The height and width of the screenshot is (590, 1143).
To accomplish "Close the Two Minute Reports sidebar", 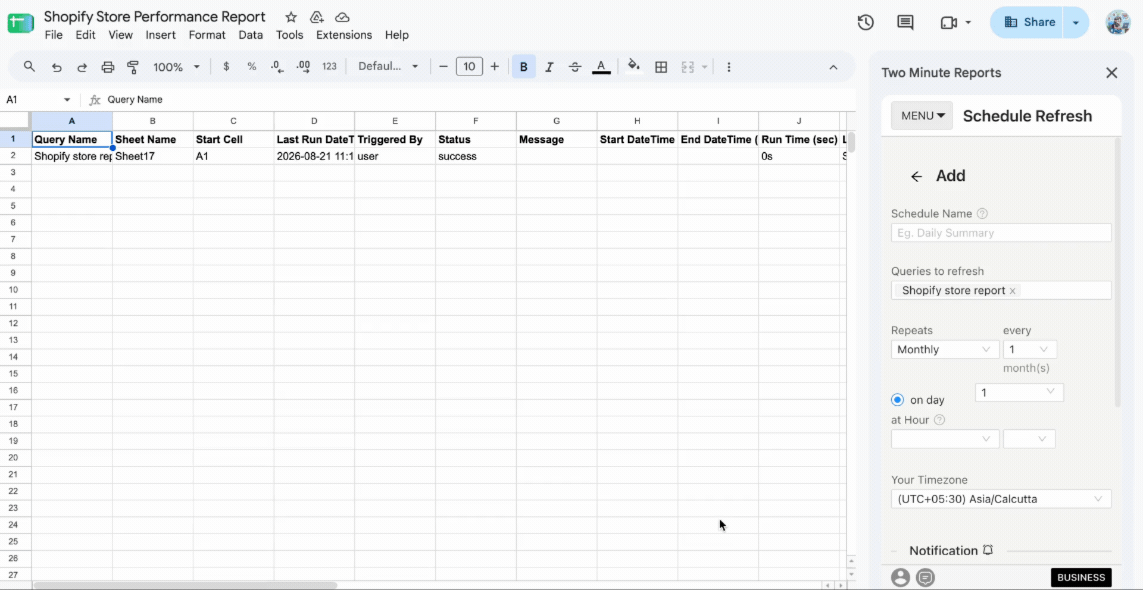I will [1112, 73].
